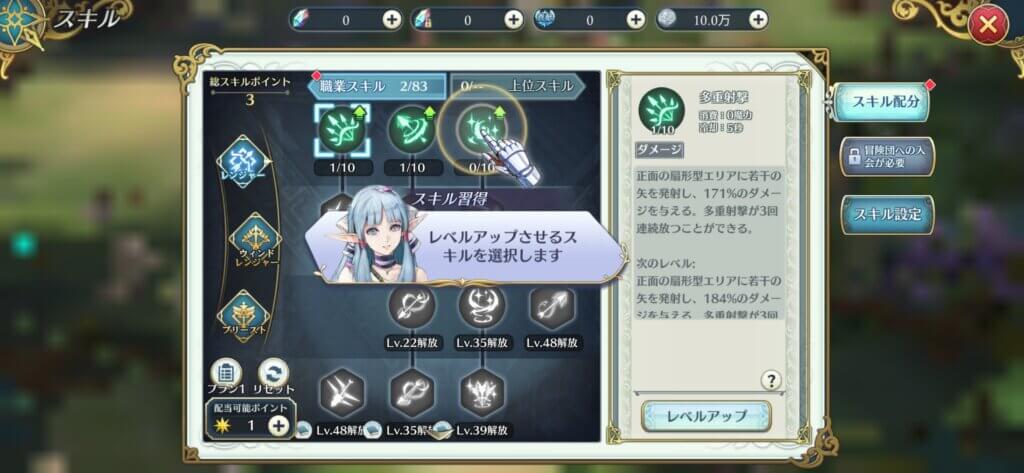Switch to the 上位スキル tab
The height and width of the screenshot is (473, 1024).
point(517,86)
